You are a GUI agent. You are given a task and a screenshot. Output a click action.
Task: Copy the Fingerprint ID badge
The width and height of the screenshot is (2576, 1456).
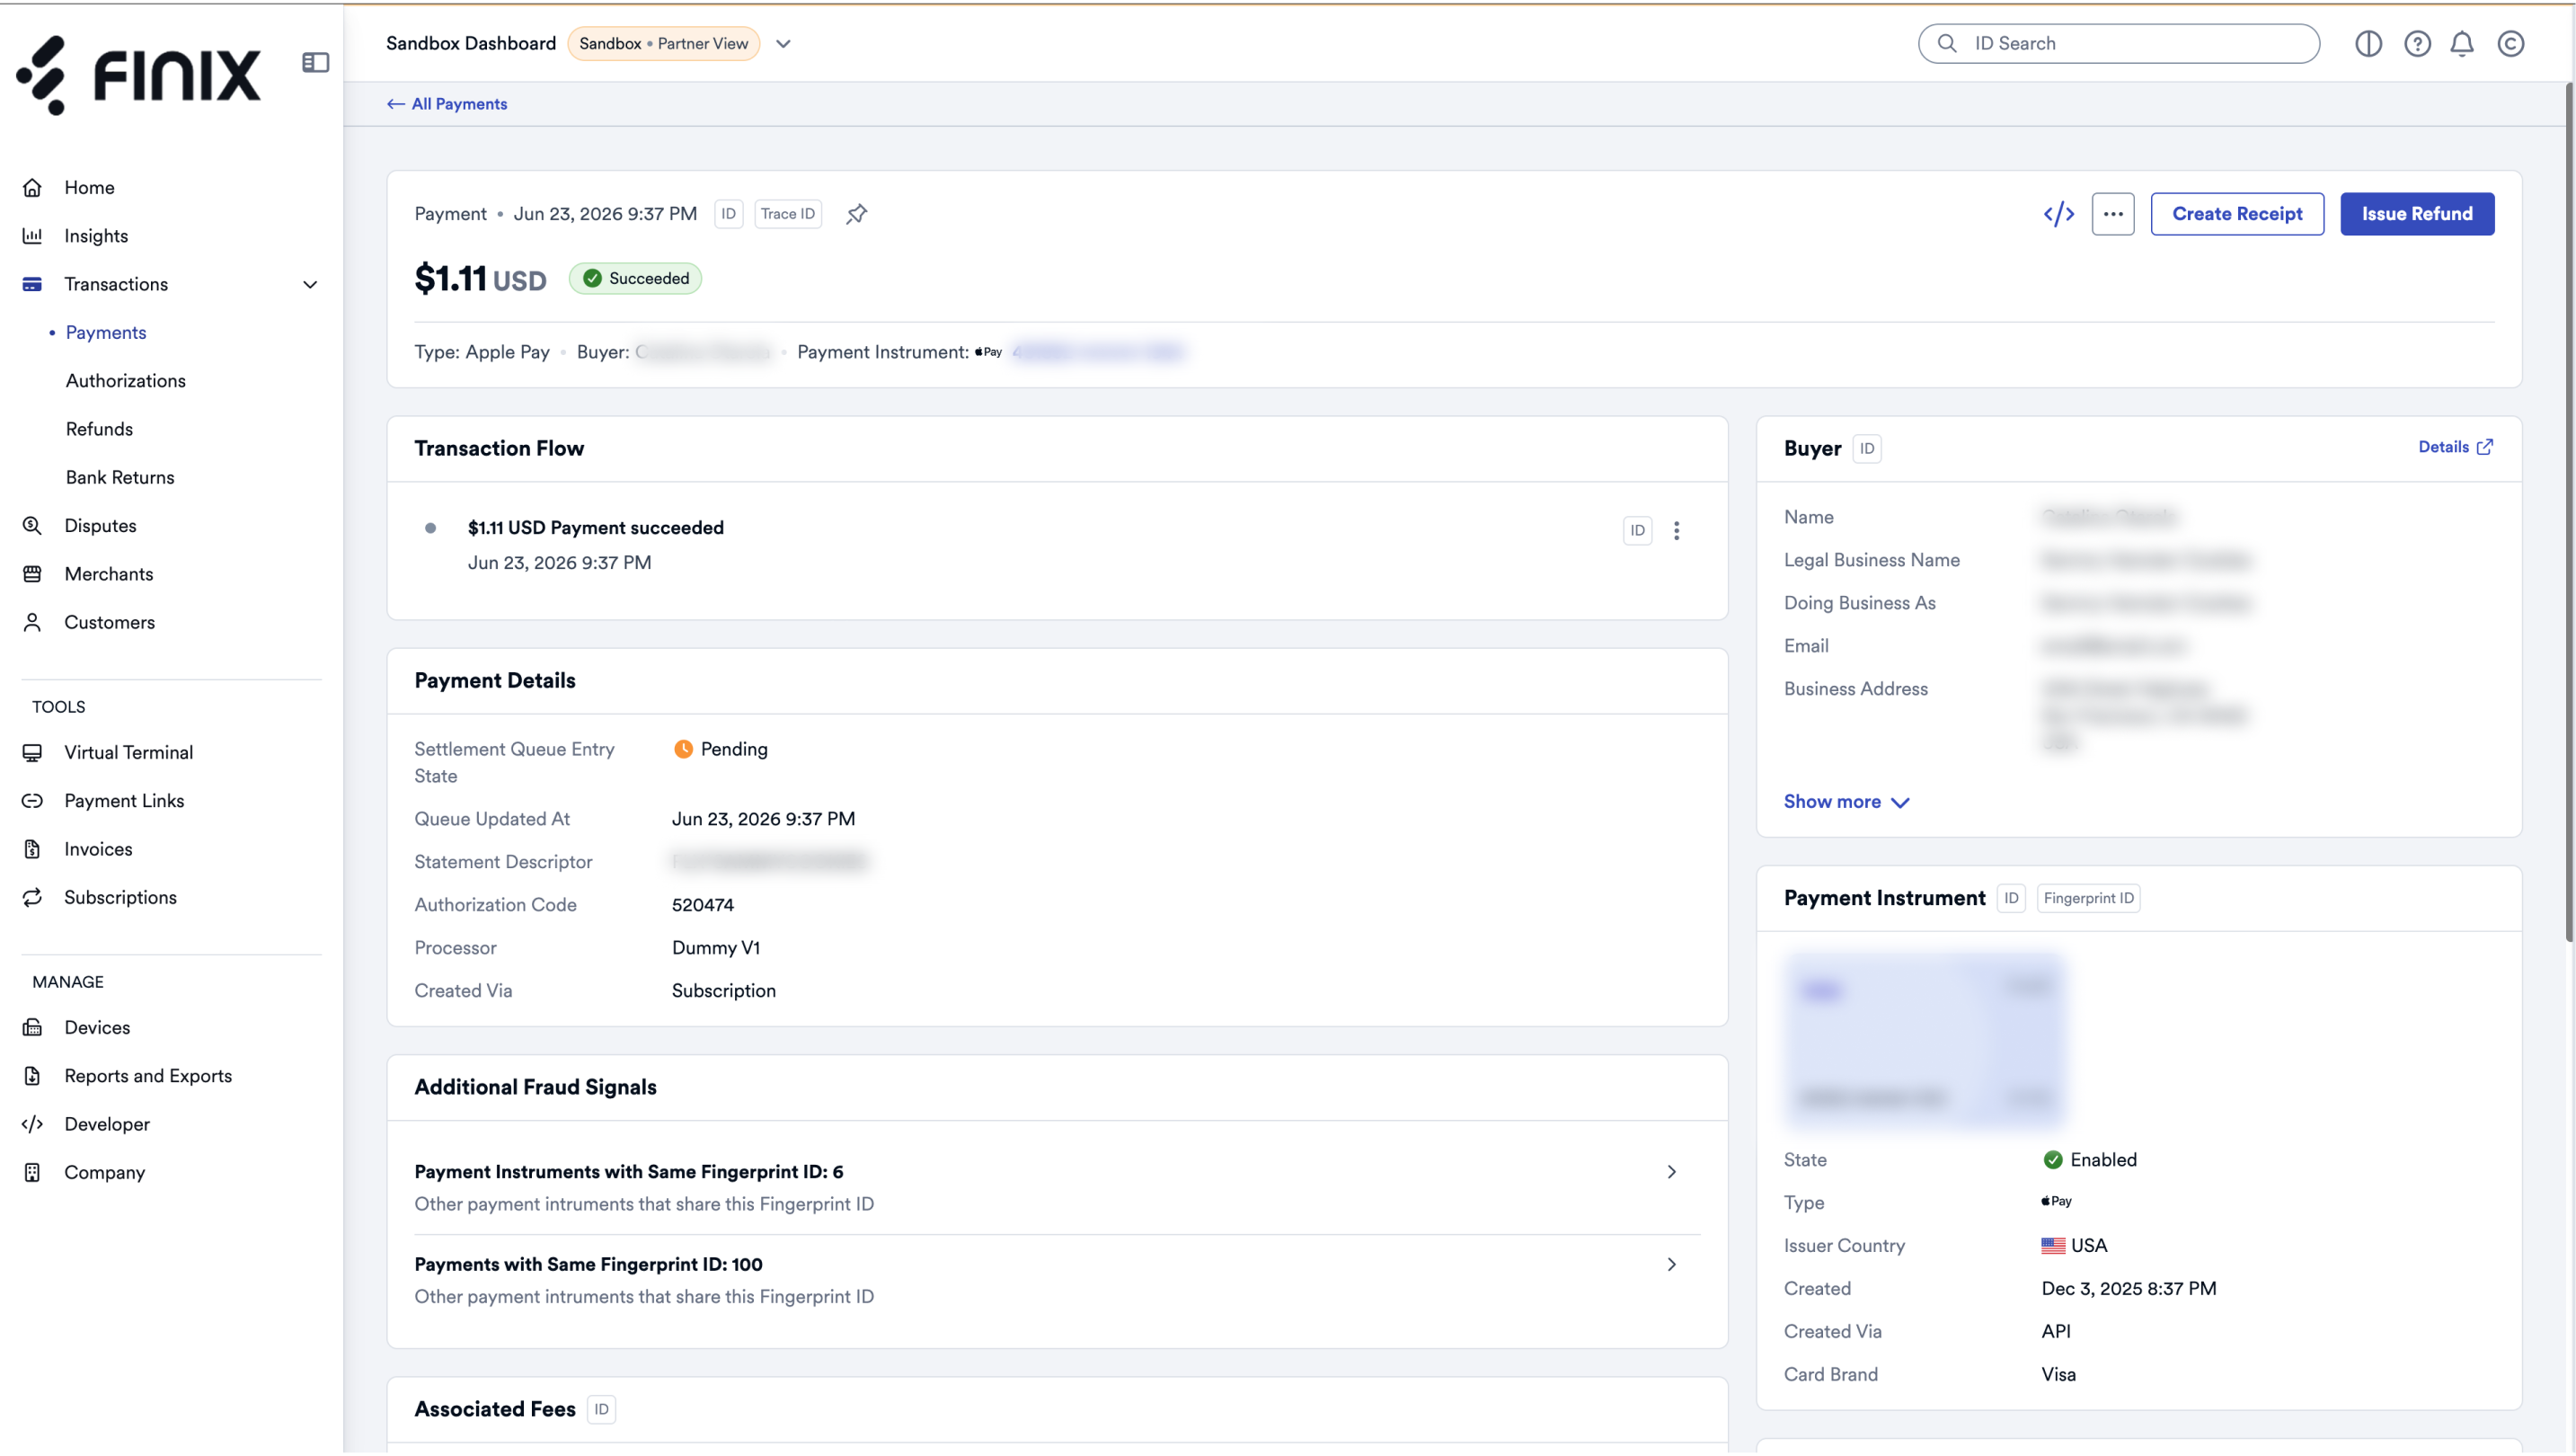[x=2088, y=898]
